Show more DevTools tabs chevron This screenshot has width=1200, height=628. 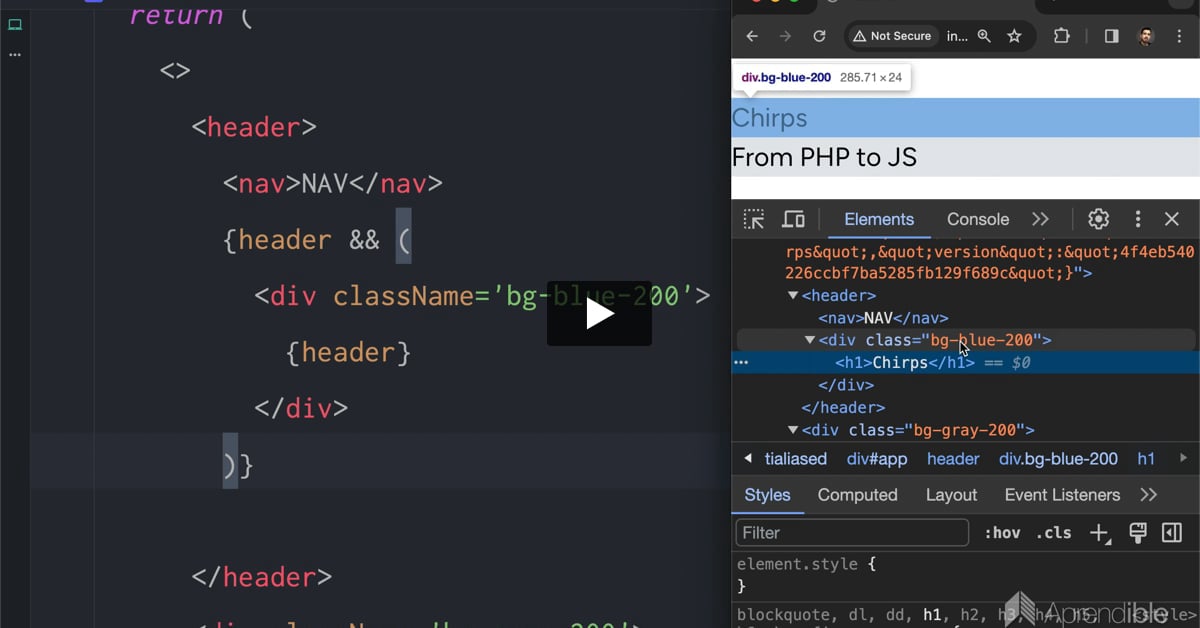(1040, 219)
